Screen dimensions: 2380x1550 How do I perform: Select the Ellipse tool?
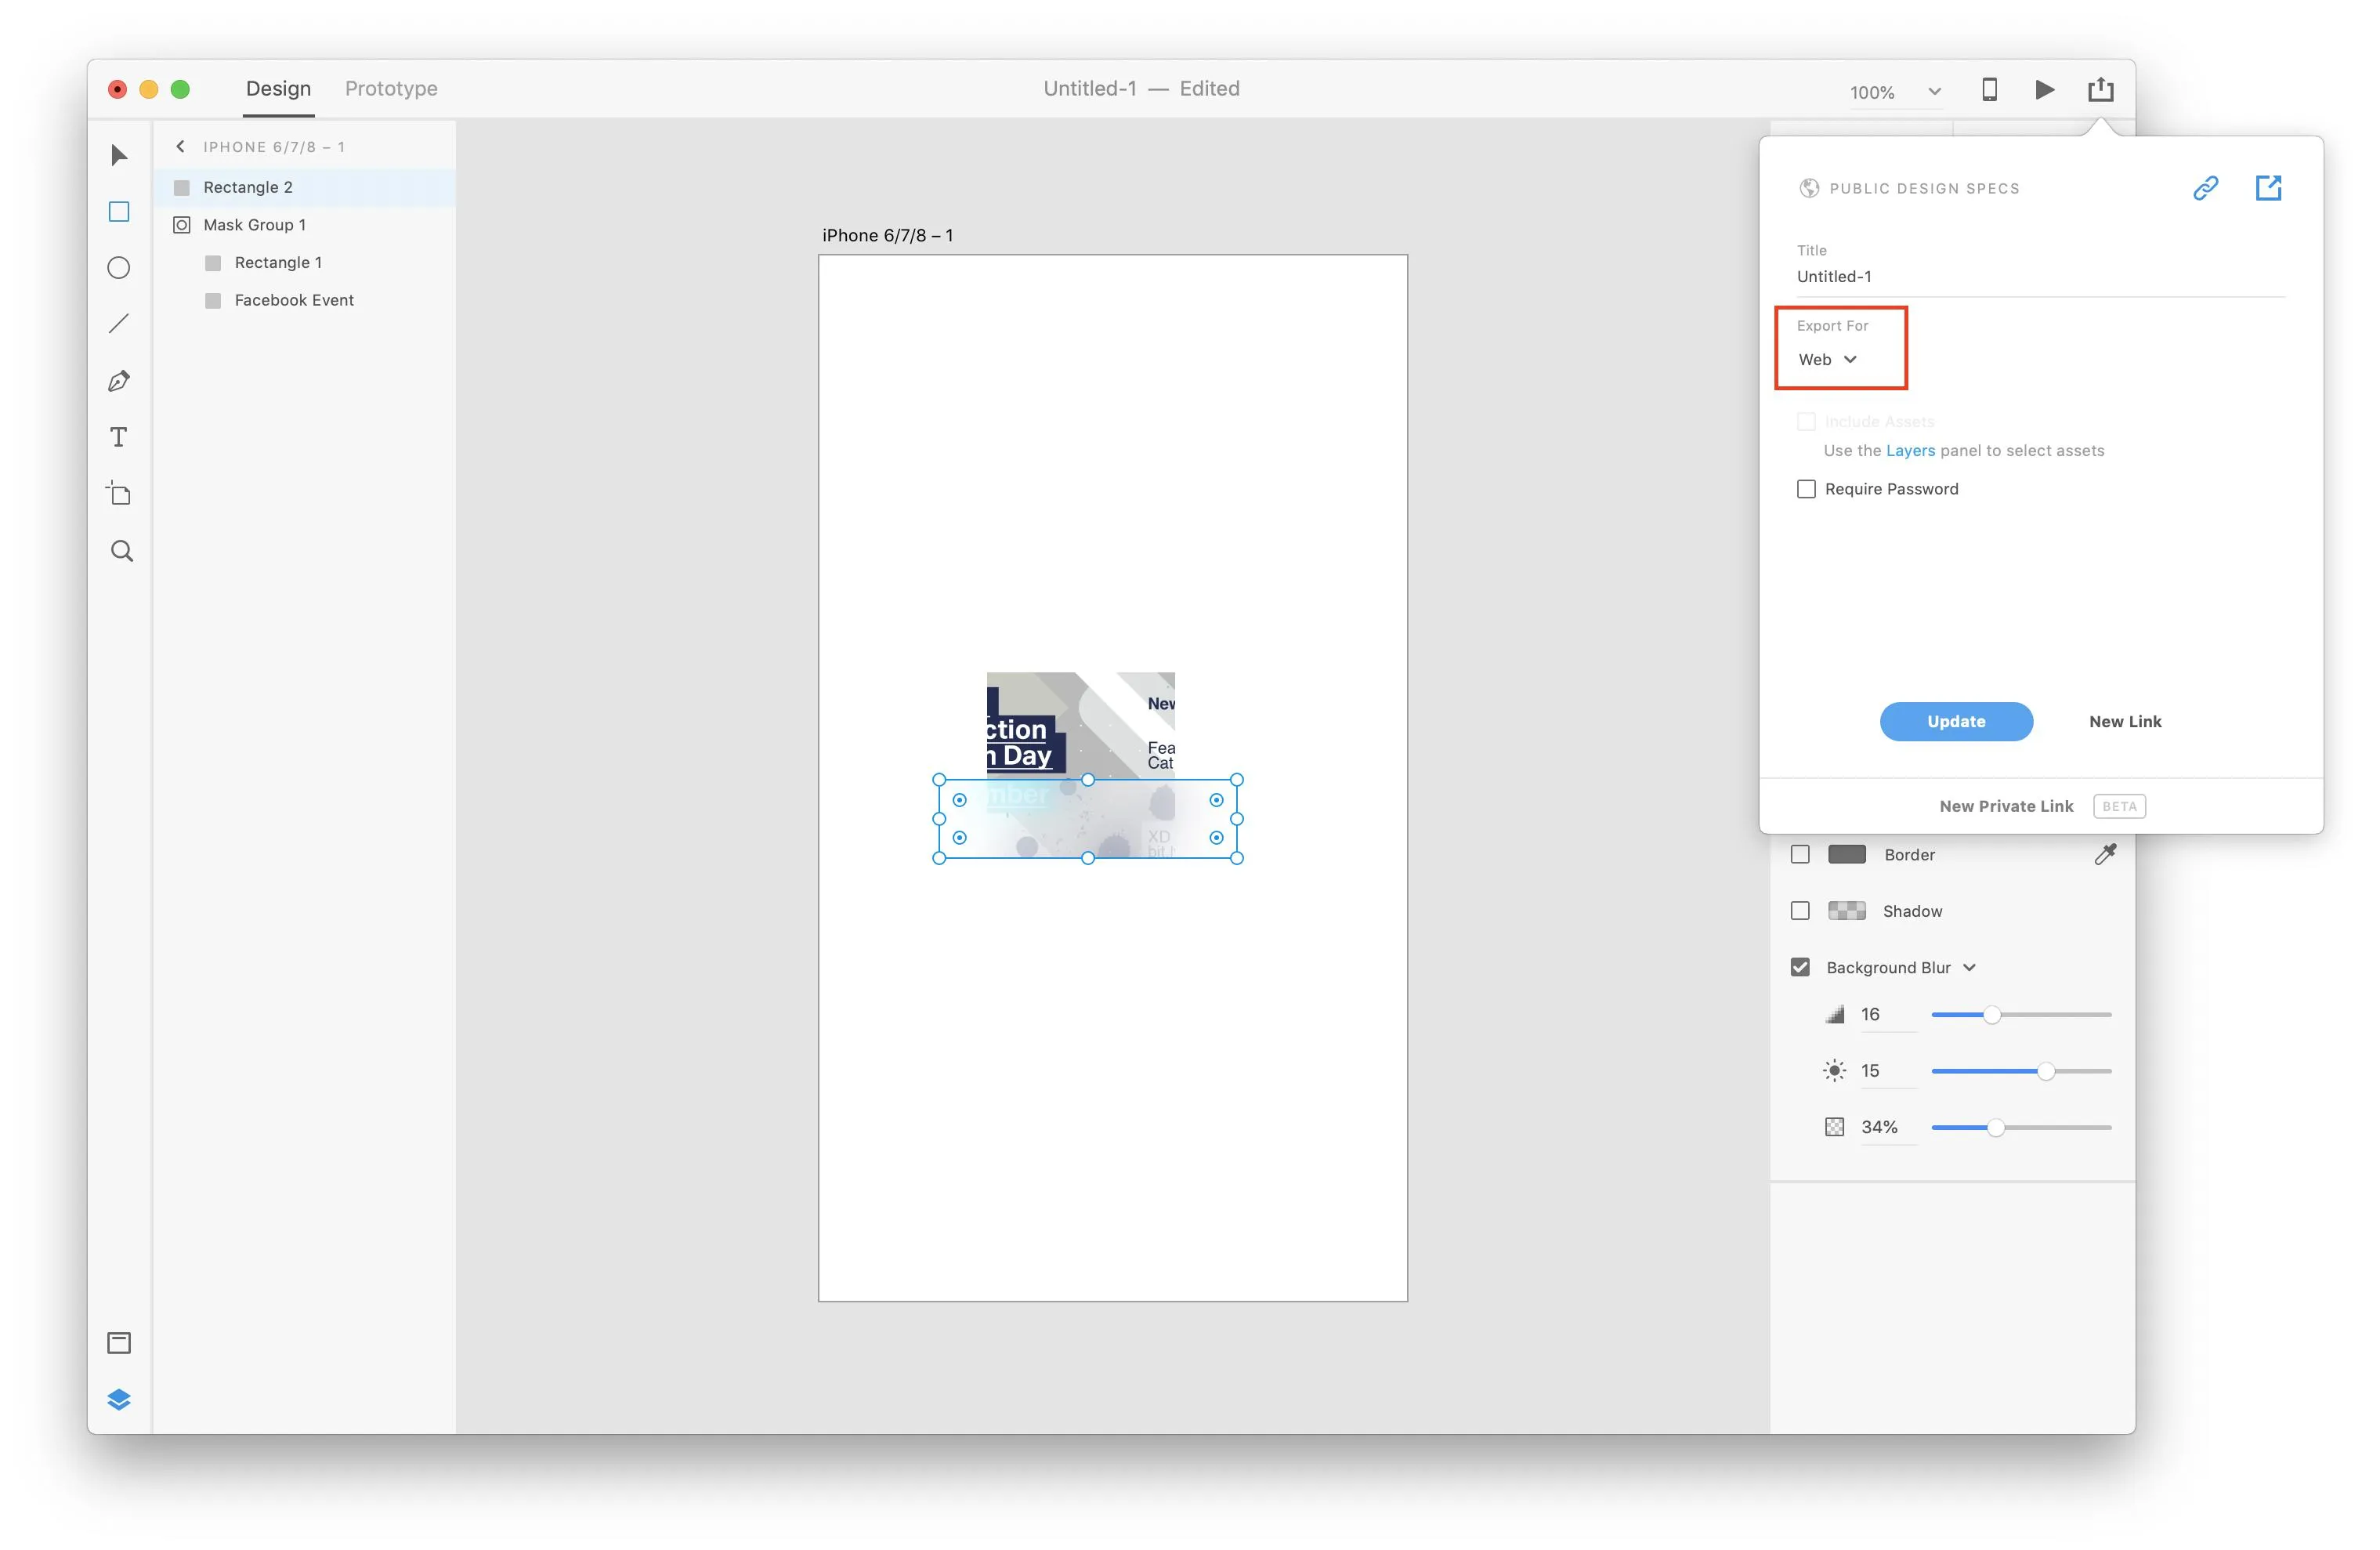[119, 268]
